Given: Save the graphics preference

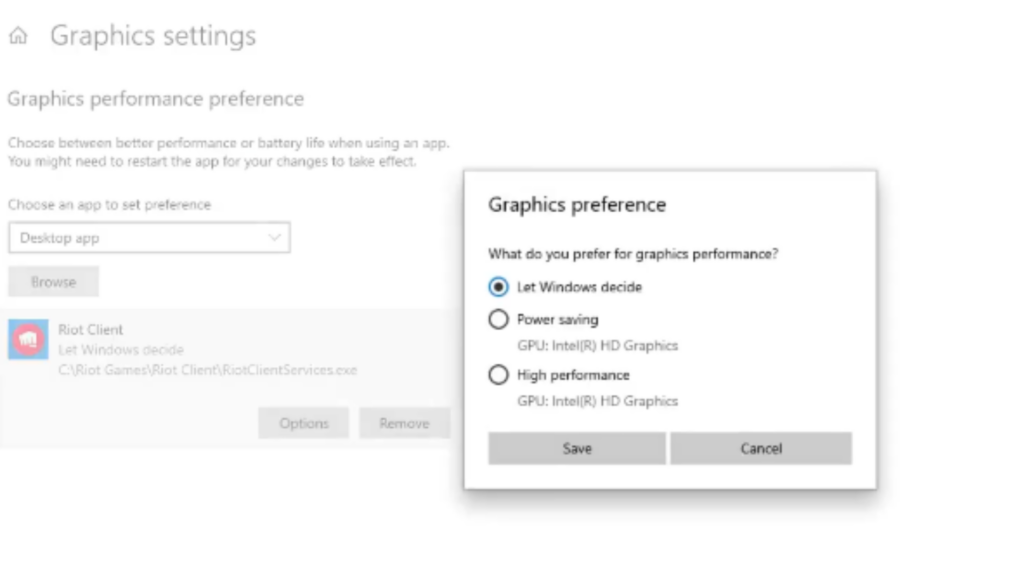Looking at the screenshot, I should pos(575,448).
